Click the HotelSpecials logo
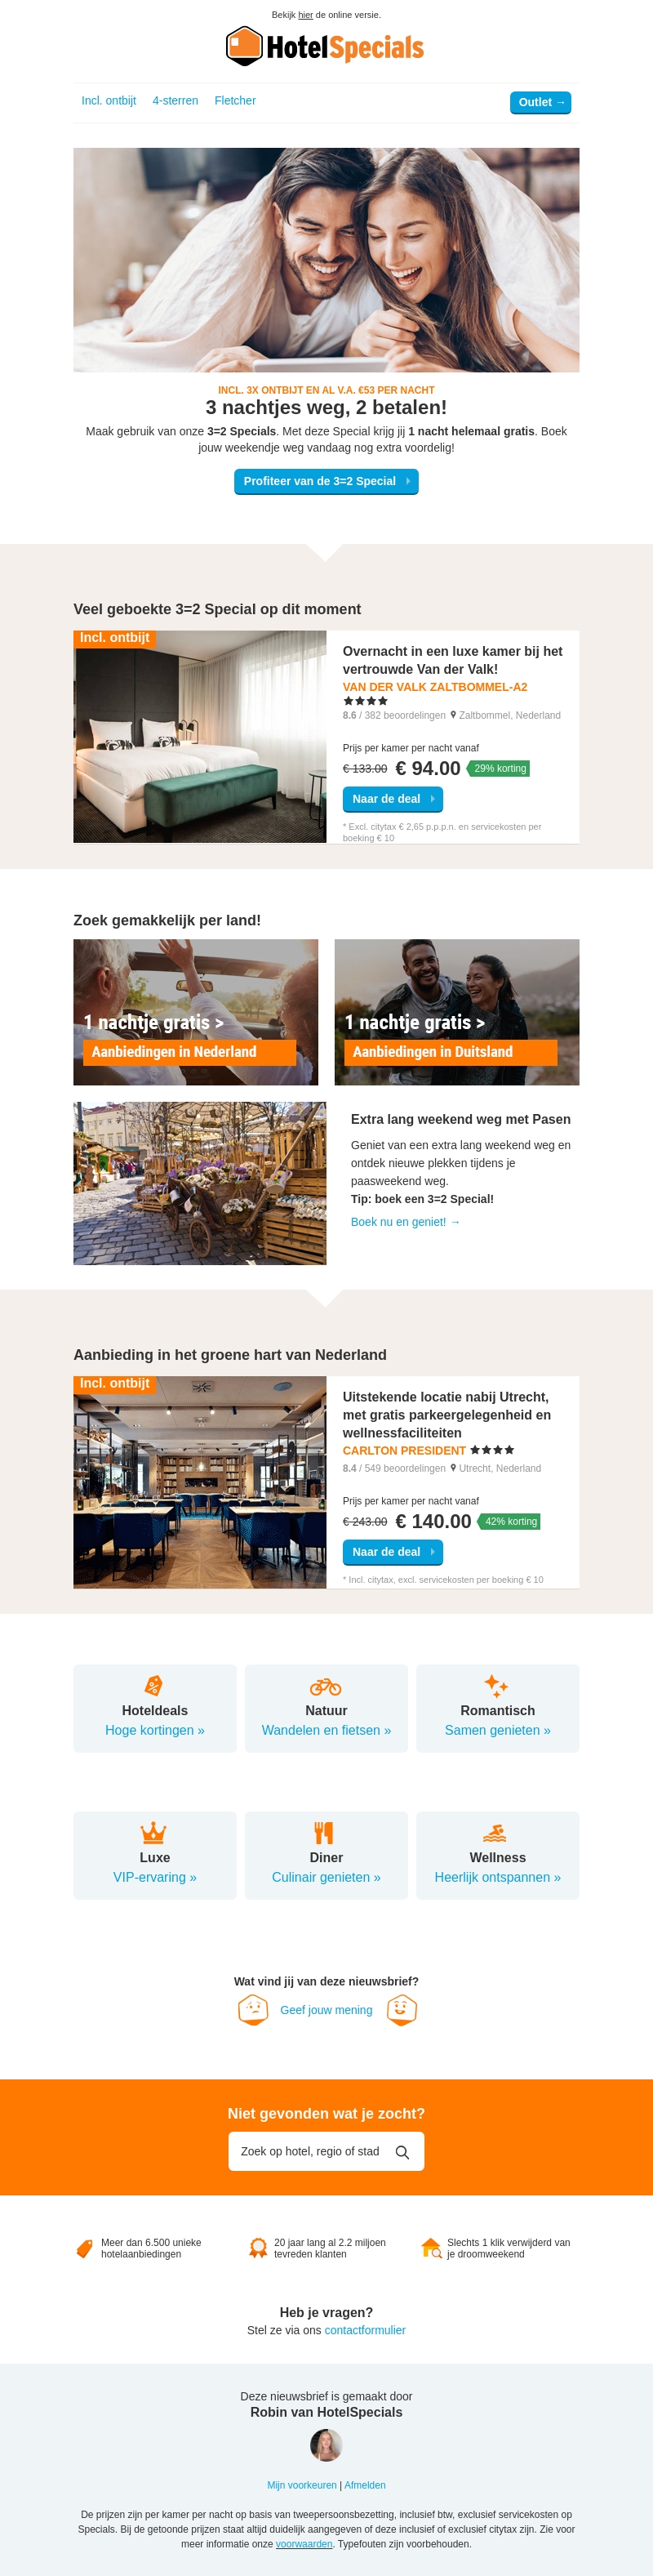653x2576 pixels. pyautogui.click(x=326, y=46)
